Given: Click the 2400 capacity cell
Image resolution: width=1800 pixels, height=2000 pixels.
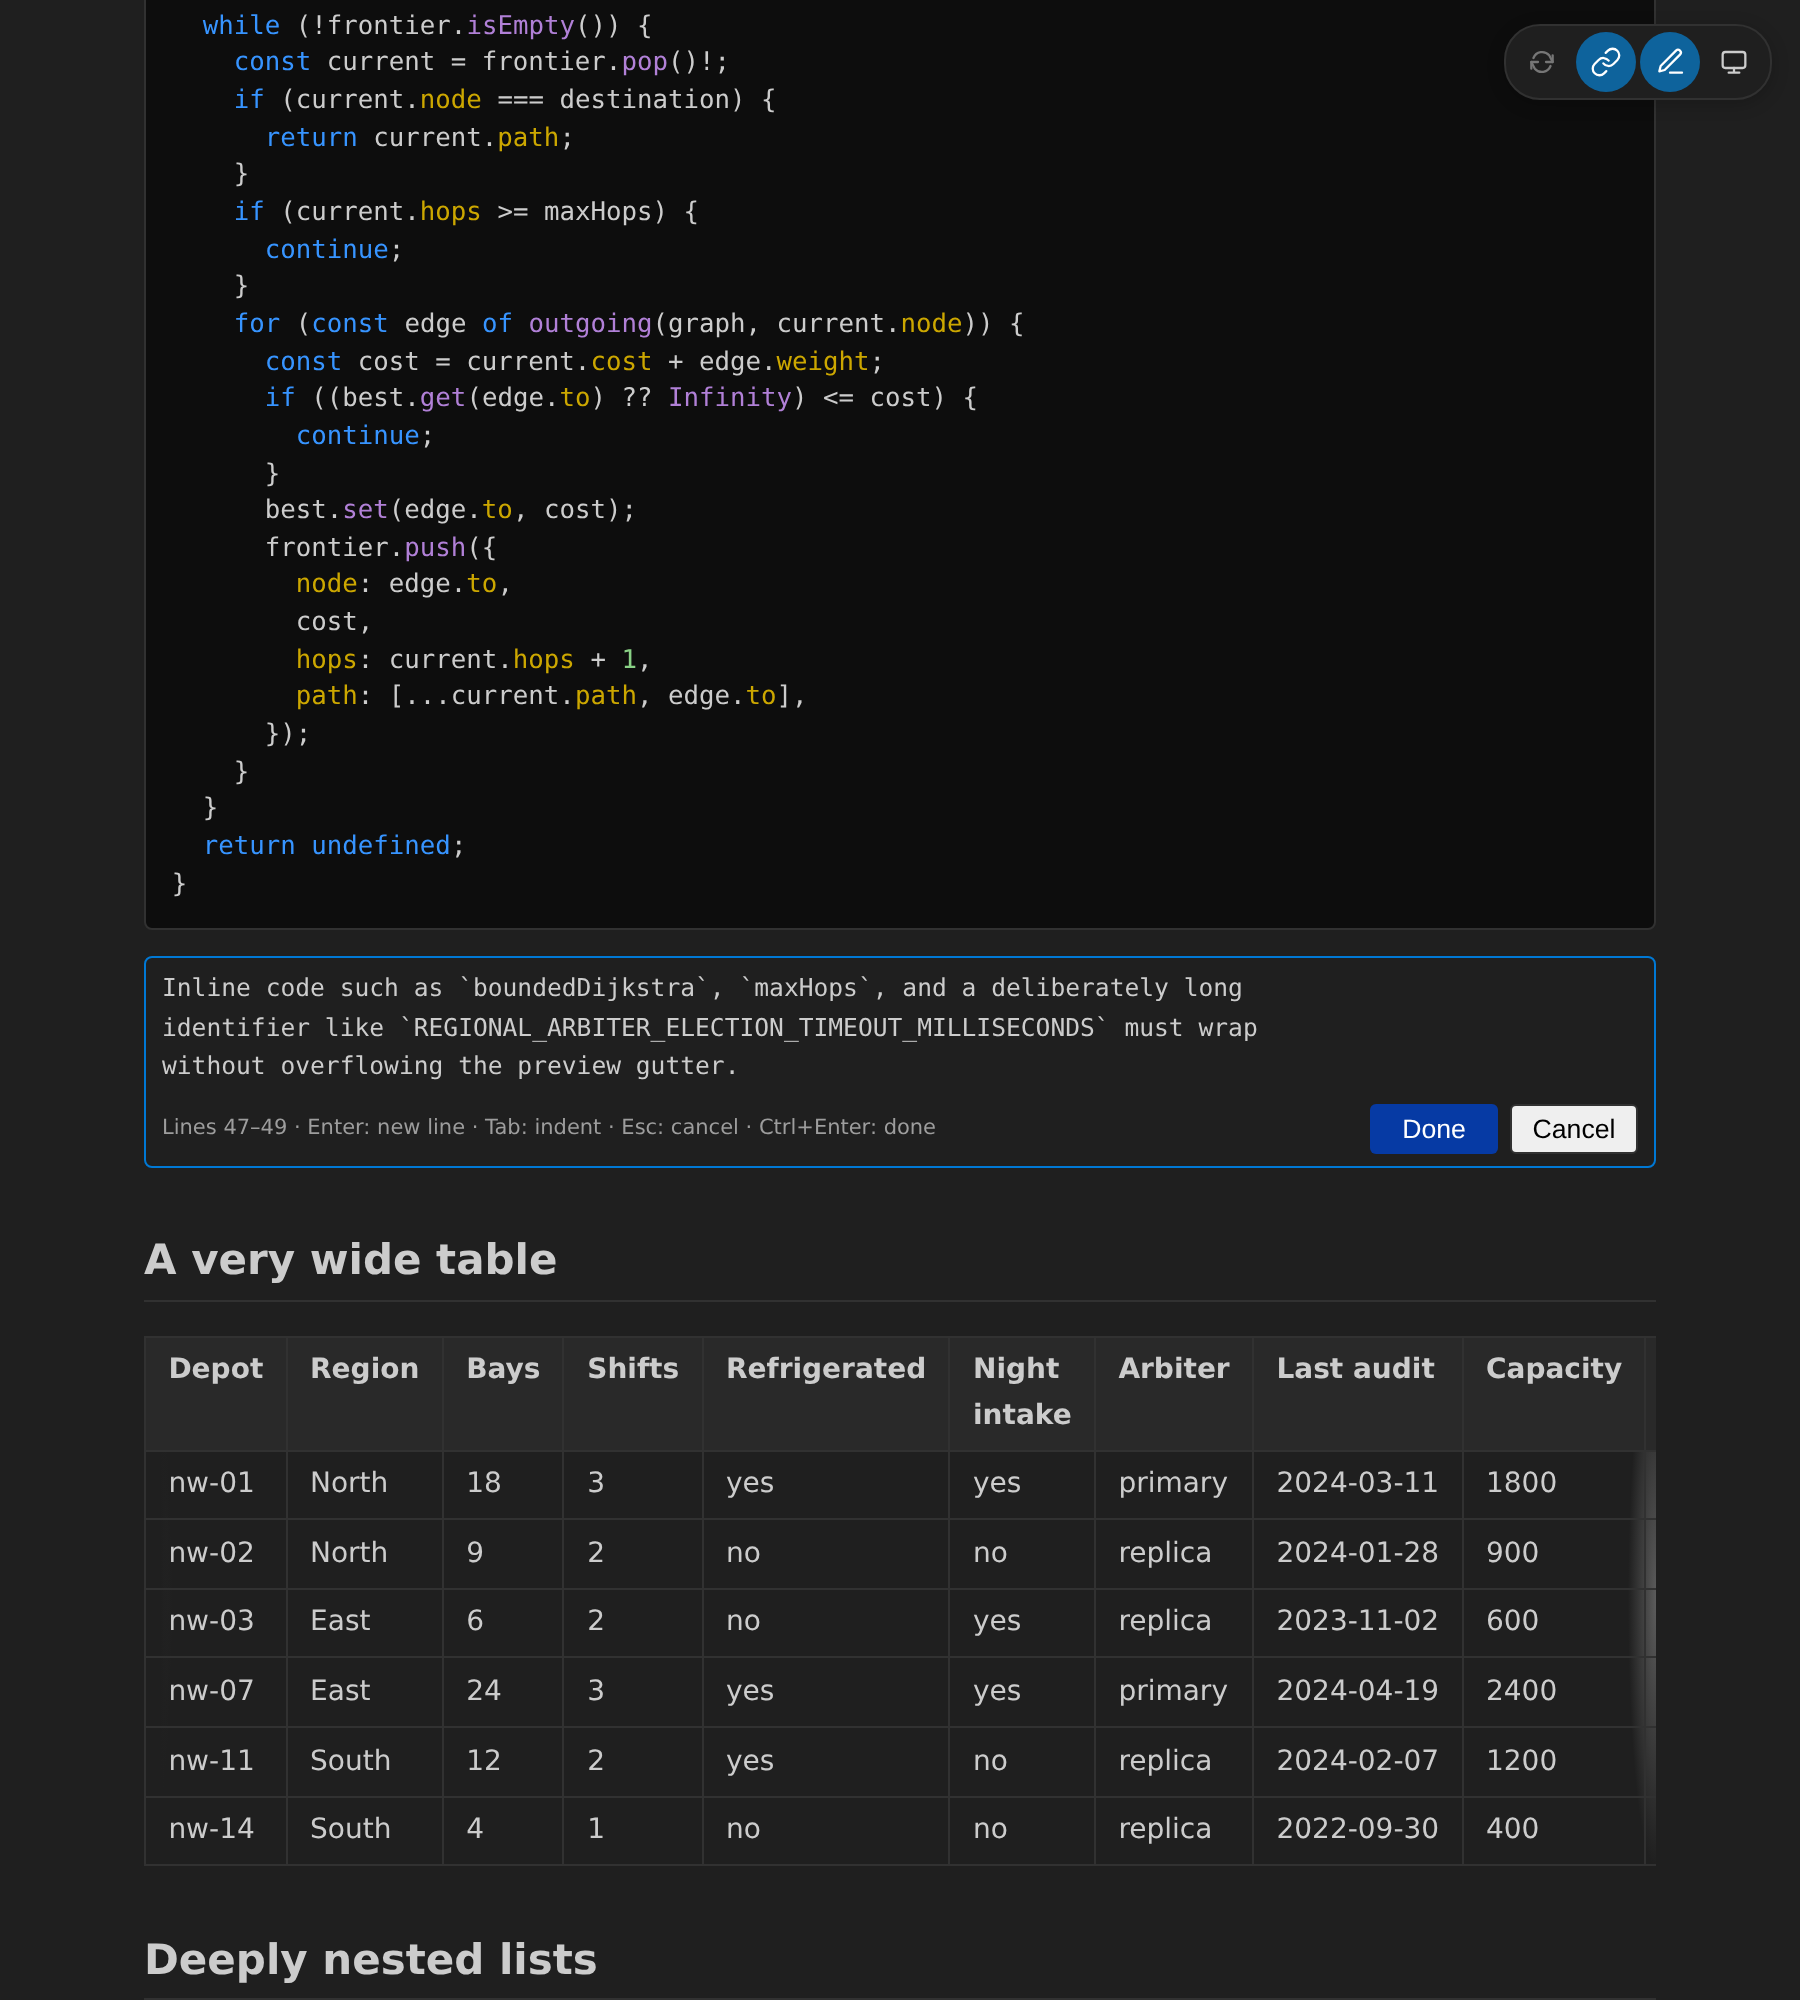Looking at the screenshot, I should [1554, 1691].
